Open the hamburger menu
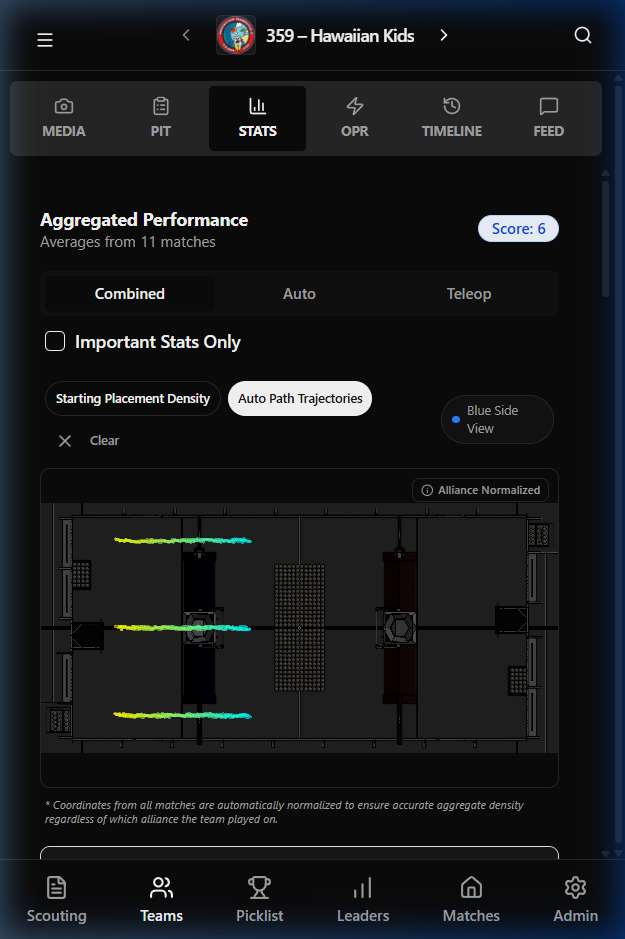Image resolution: width=625 pixels, height=939 pixels. click(45, 40)
